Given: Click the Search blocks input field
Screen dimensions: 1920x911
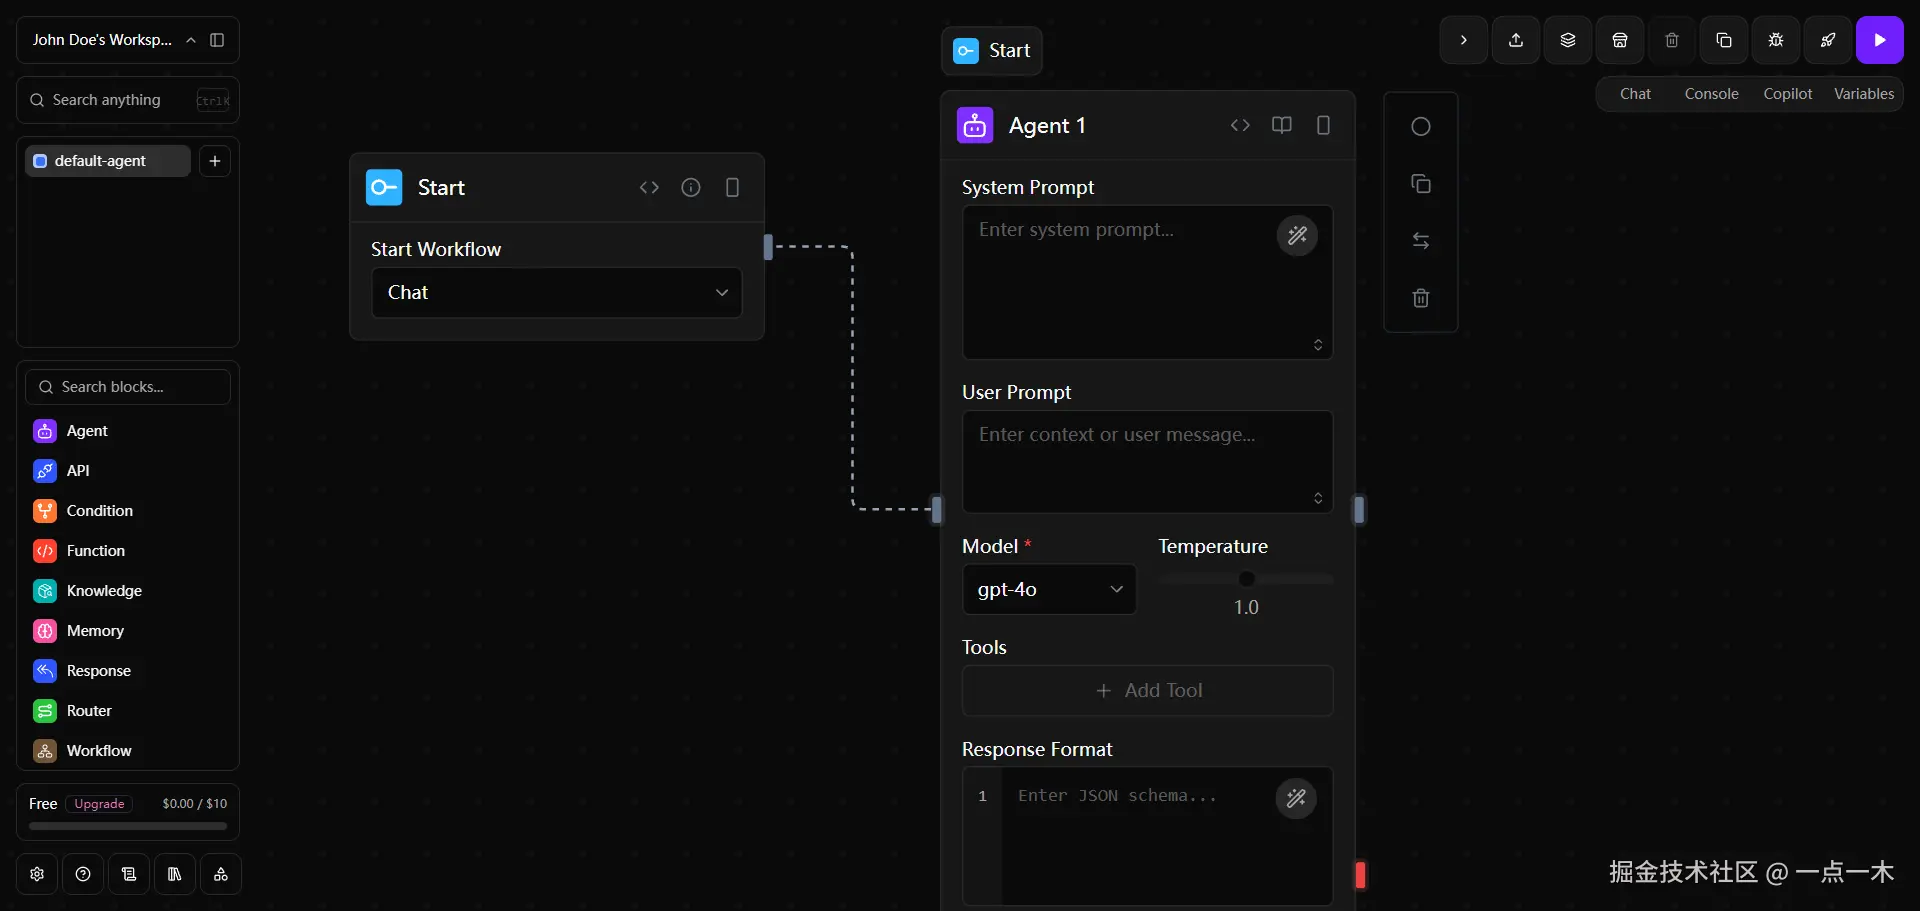Looking at the screenshot, I should [x=128, y=387].
